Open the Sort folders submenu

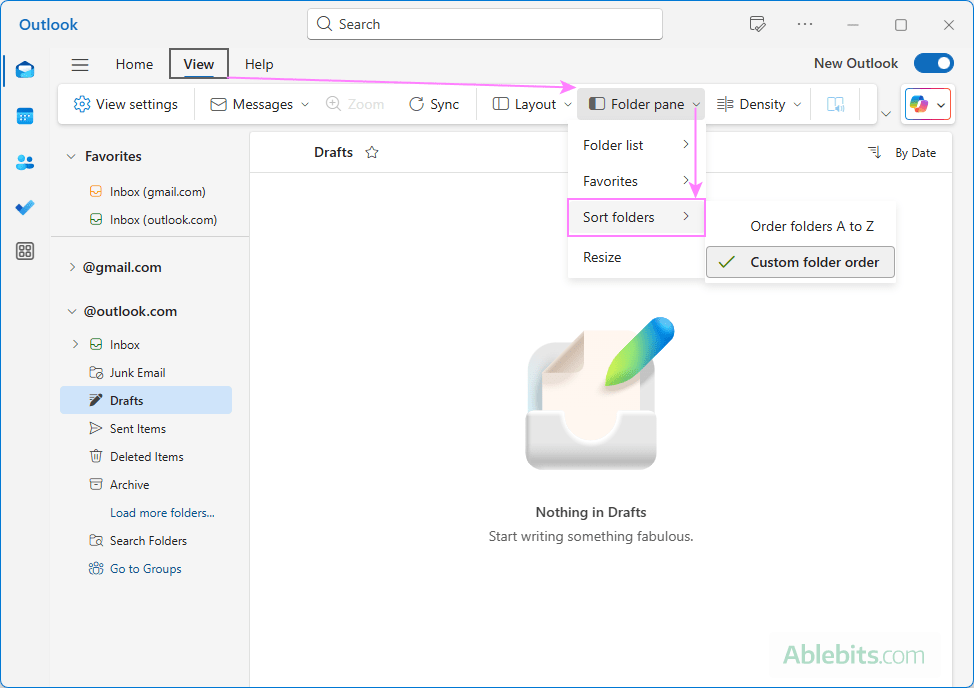pos(636,217)
